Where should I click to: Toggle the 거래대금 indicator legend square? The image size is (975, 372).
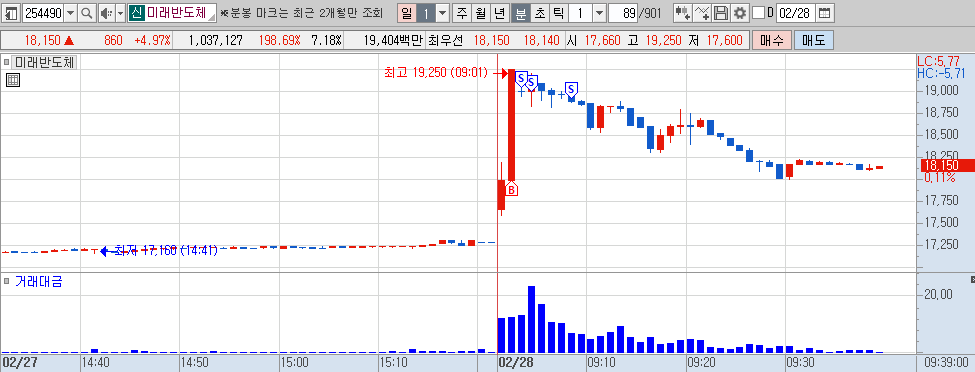tap(7, 281)
